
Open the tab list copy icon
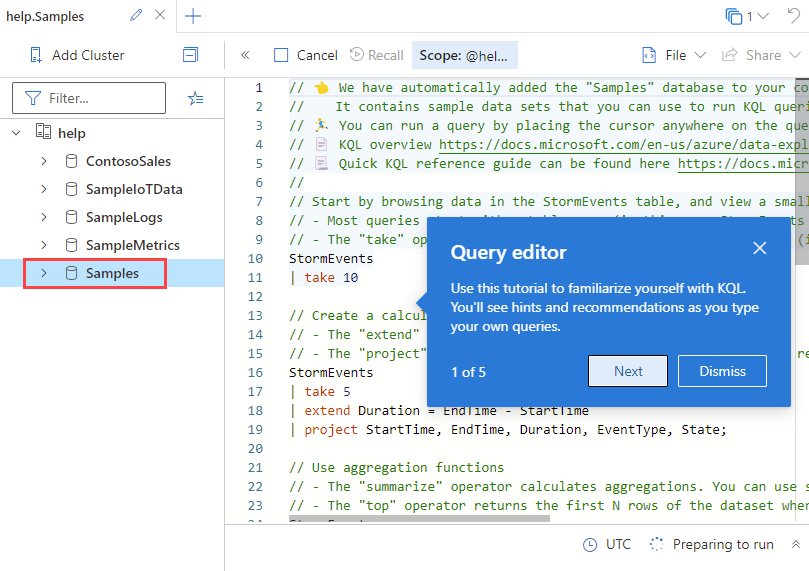(x=733, y=17)
